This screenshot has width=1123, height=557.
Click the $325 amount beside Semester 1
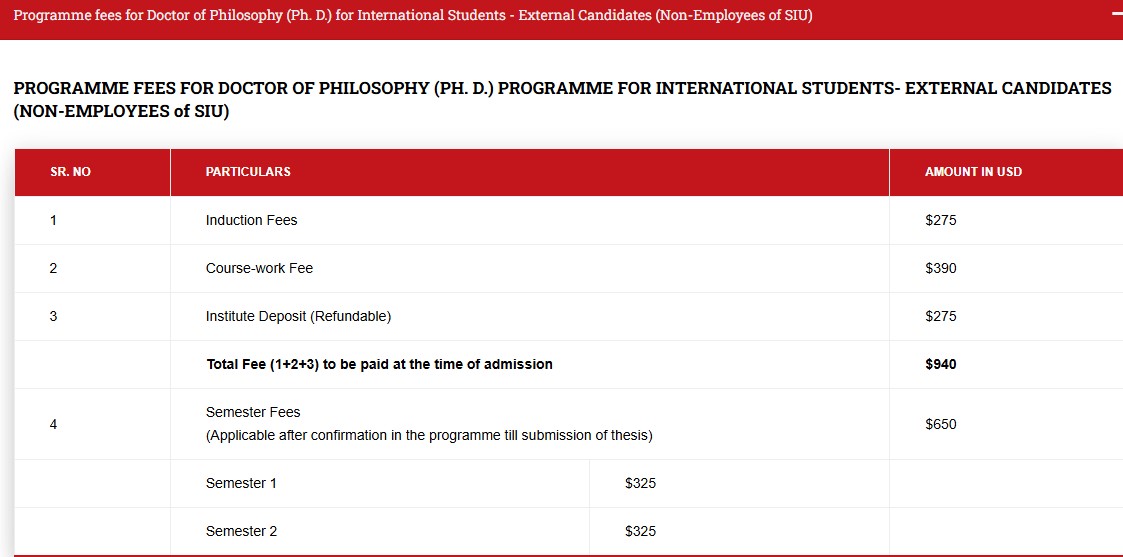tap(640, 483)
